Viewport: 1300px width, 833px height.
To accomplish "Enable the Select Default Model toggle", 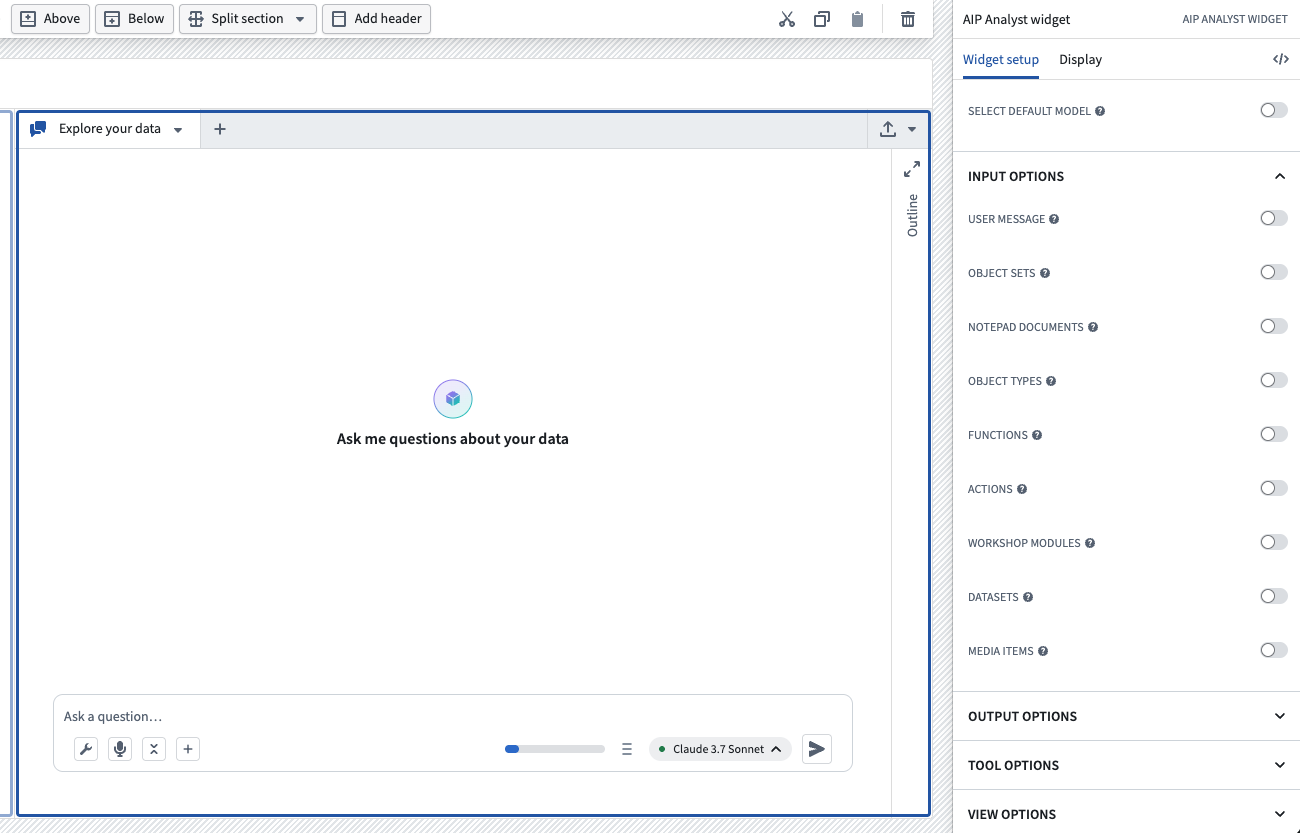I will point(1273,109).
